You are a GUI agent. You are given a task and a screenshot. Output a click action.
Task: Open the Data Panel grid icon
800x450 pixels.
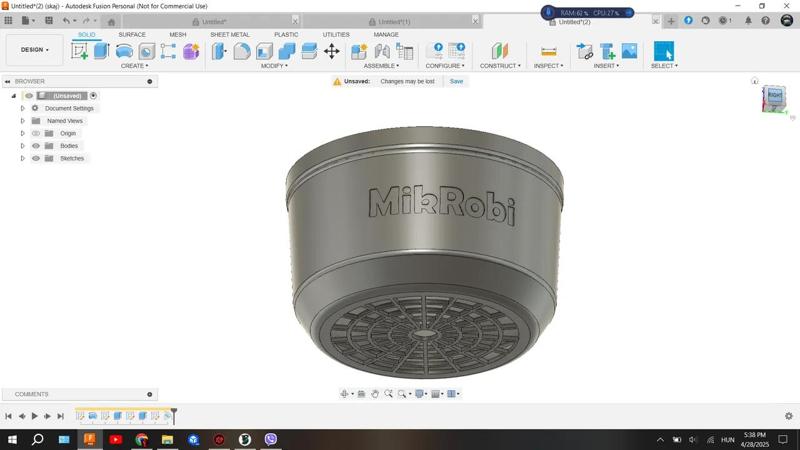pos(8,20)
